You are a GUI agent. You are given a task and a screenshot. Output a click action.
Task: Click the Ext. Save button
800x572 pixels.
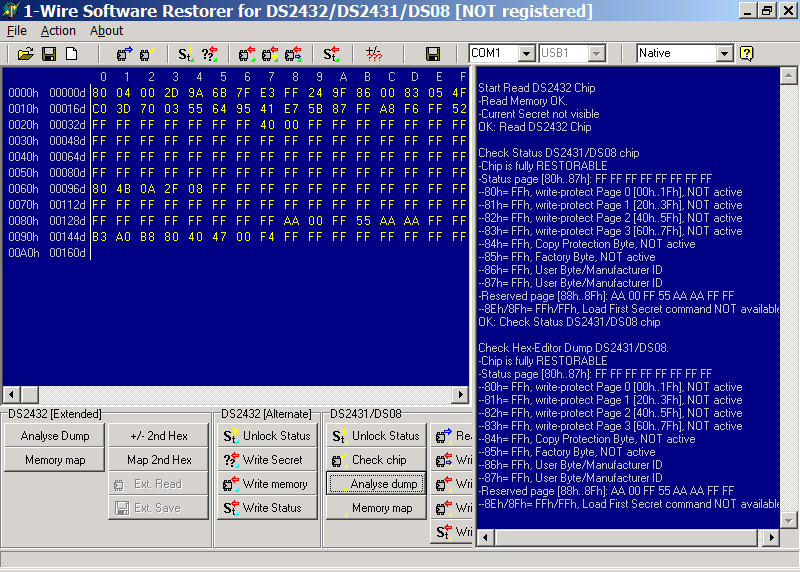[159, 508]
